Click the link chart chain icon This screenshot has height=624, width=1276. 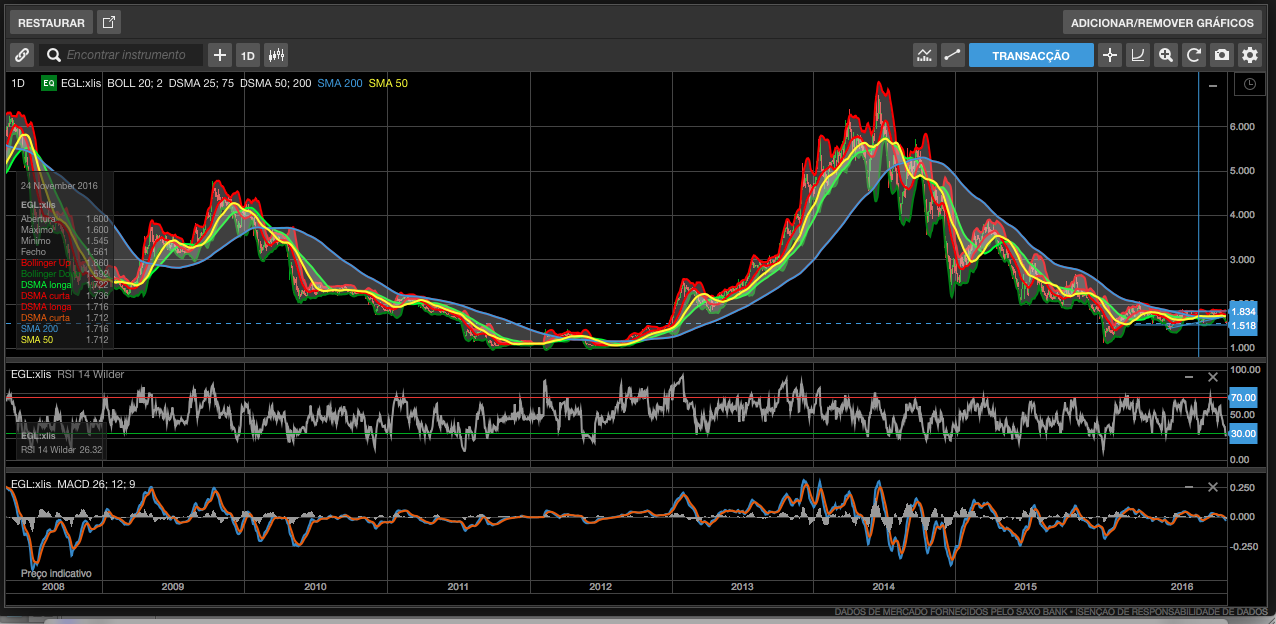22,55
